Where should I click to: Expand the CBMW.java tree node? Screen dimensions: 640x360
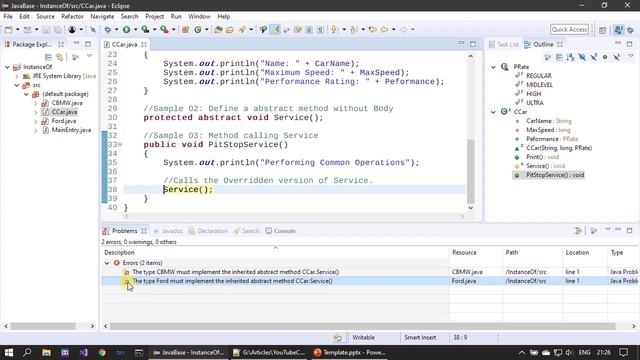tap(36, 103)
